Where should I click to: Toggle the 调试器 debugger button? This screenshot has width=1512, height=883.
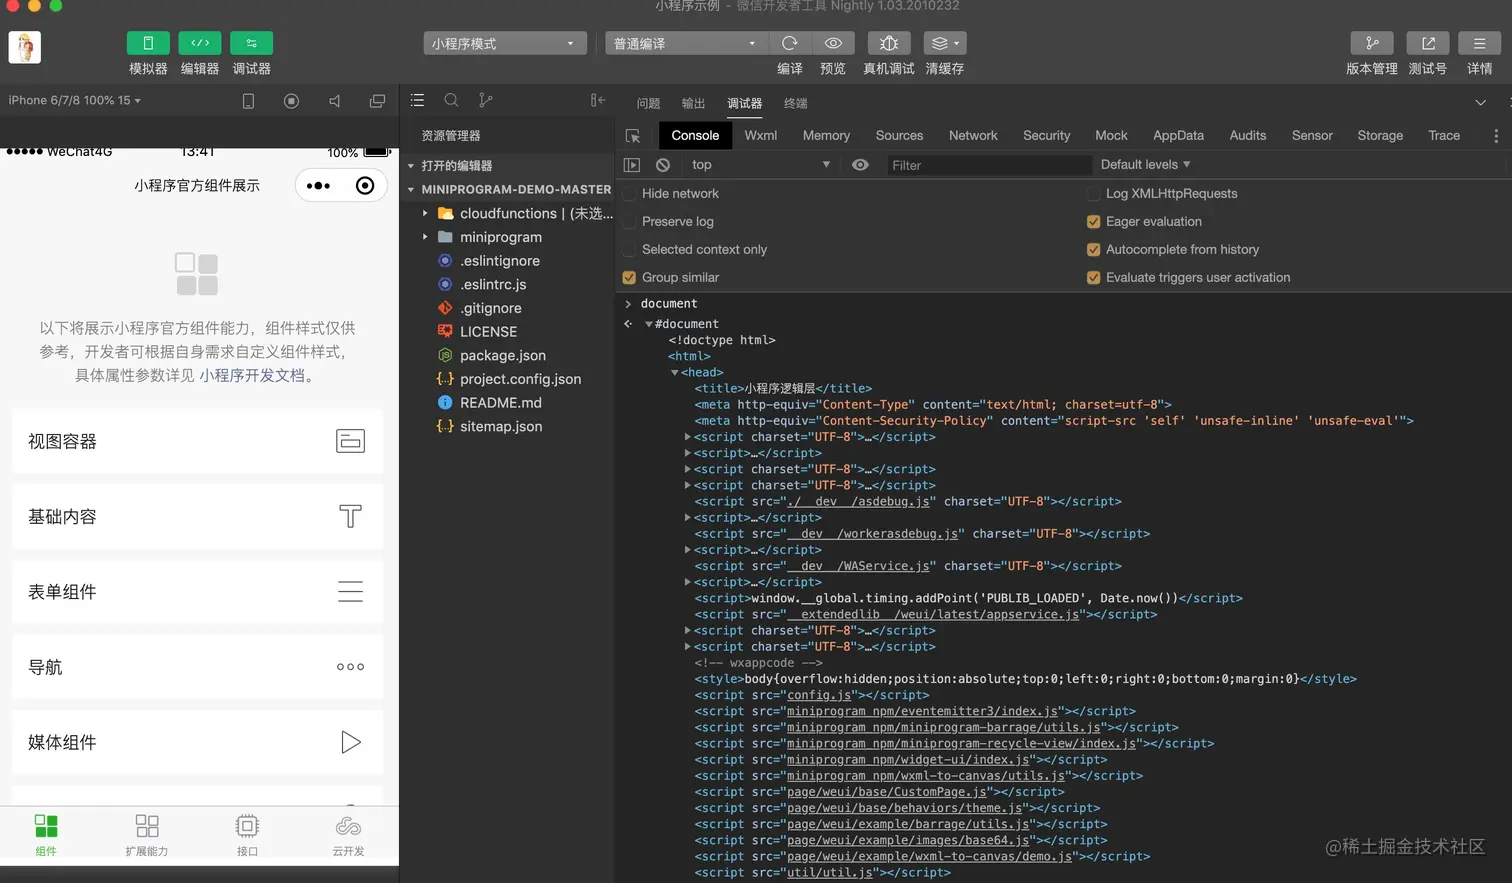tap(251, 43)
